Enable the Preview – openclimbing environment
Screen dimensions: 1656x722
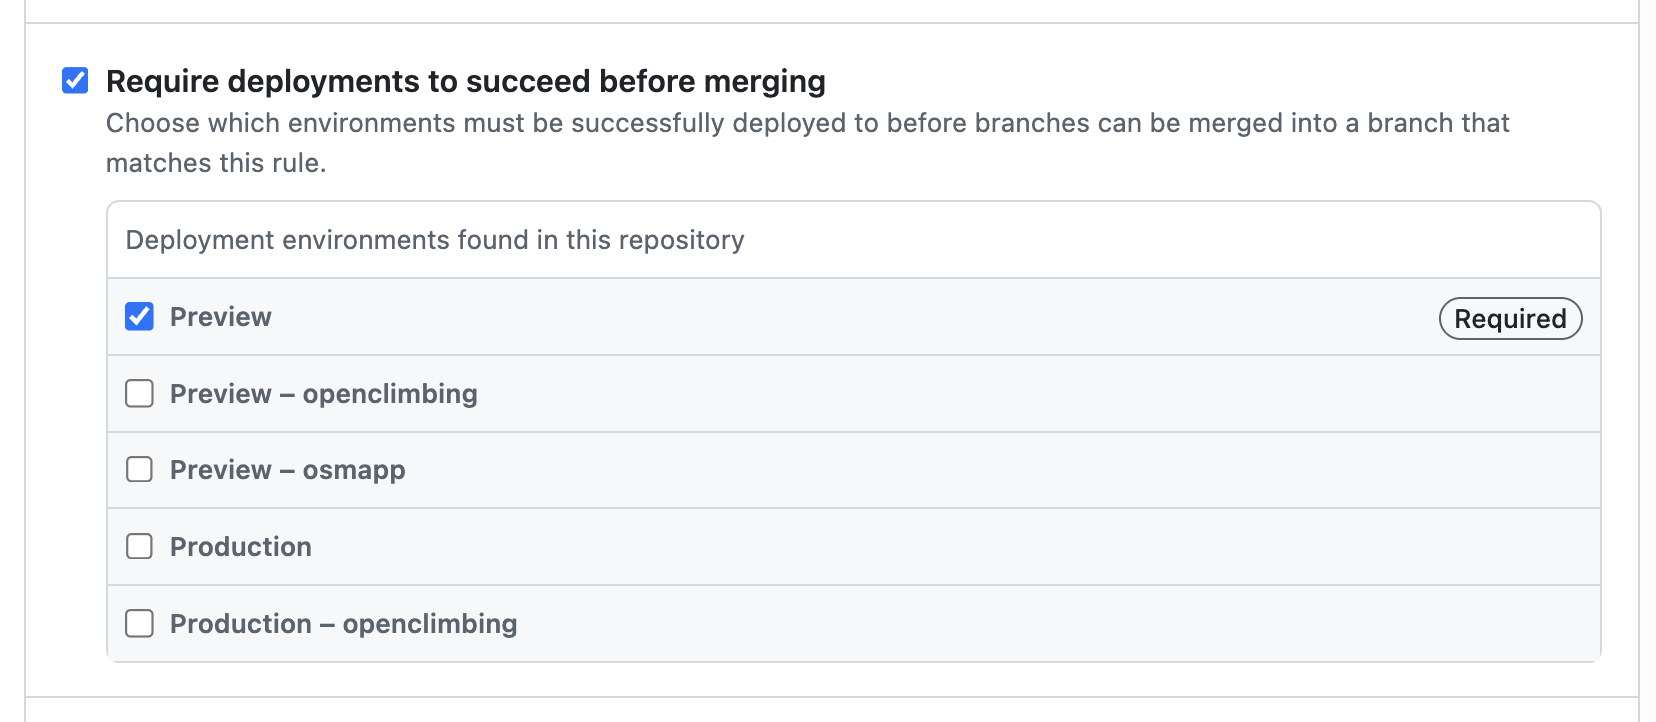click(x=138, y=393)
